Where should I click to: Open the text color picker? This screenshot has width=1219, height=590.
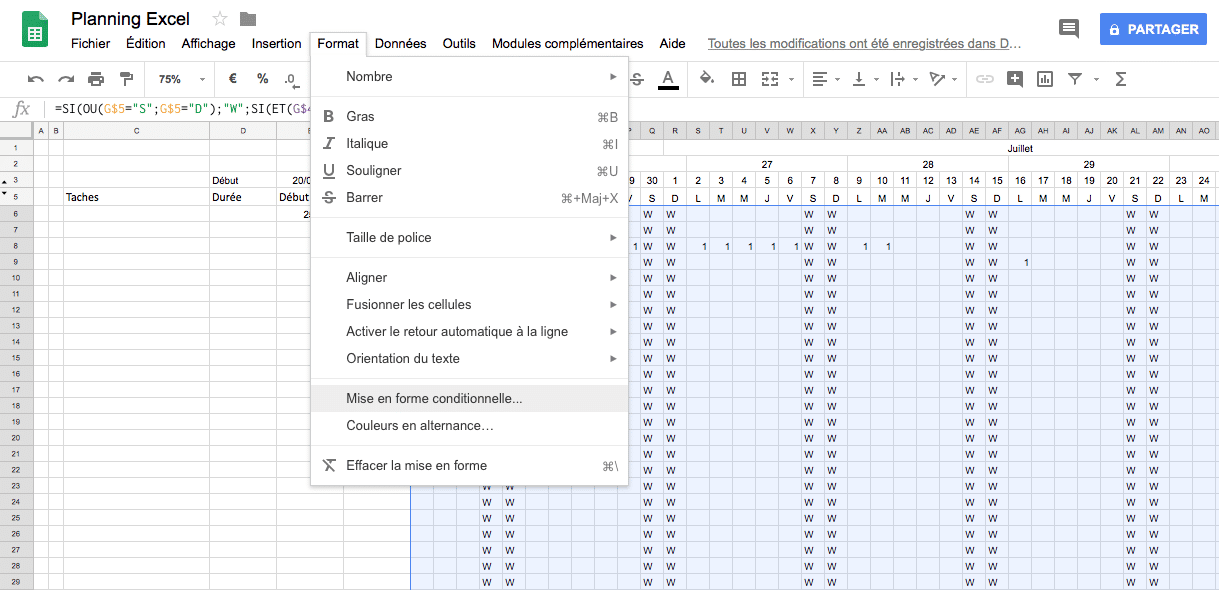click(668, 79)
